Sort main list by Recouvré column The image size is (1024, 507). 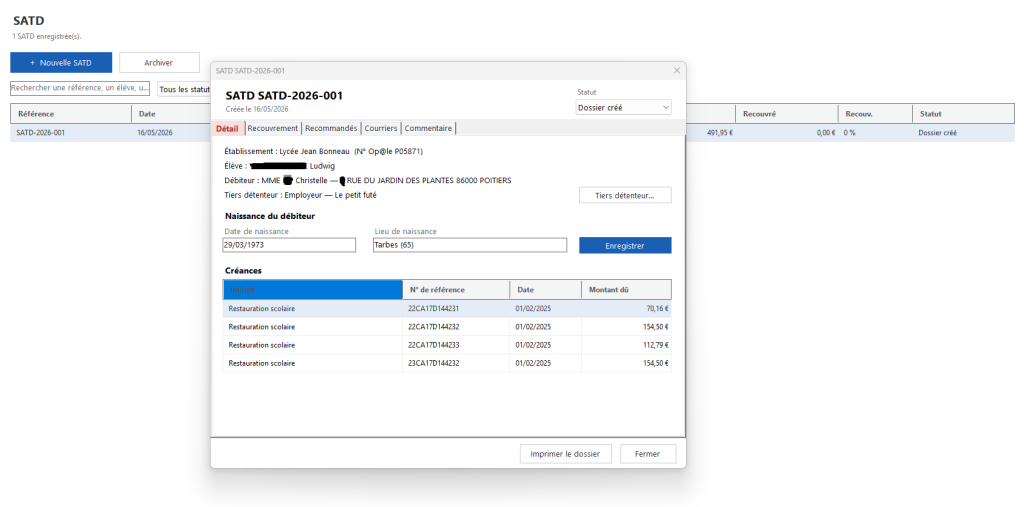tap(787, 114)
